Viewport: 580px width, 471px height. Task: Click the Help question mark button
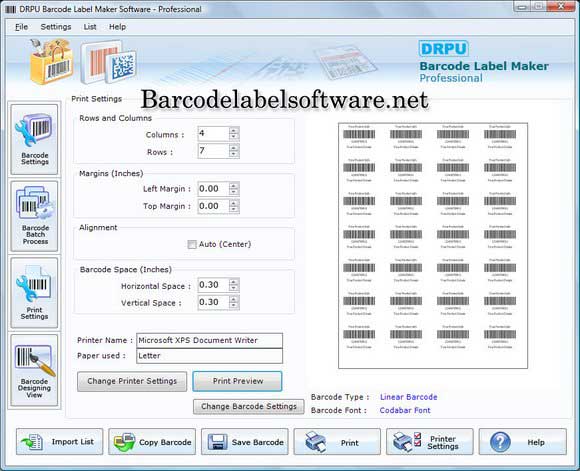pos(522,442)
